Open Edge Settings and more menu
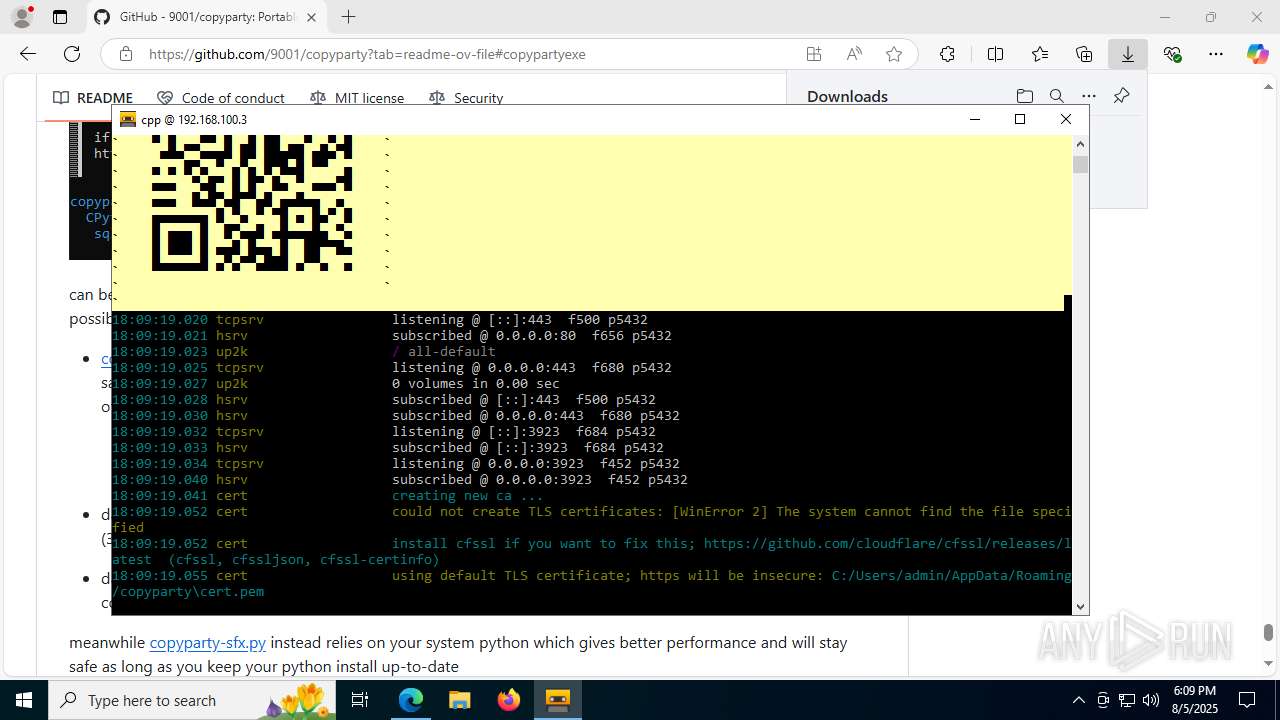1280x720 pixels. click(x=1216, y=54)
